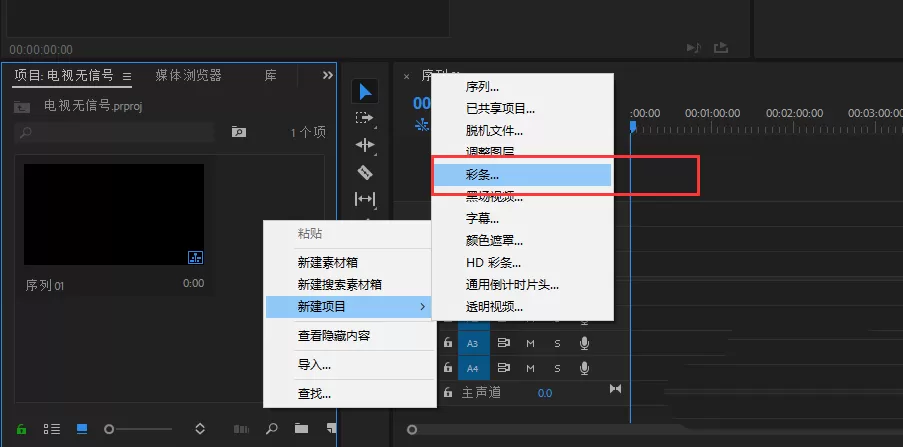Select 彩条... in the submenu
903x447 pixels.
(522, 175)
